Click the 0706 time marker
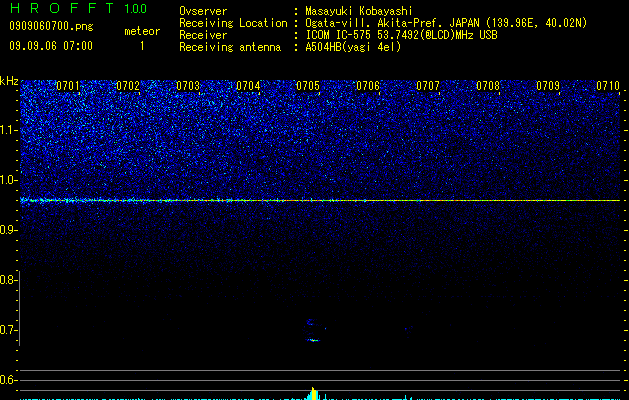629x400 pixels. coord(368,86)
